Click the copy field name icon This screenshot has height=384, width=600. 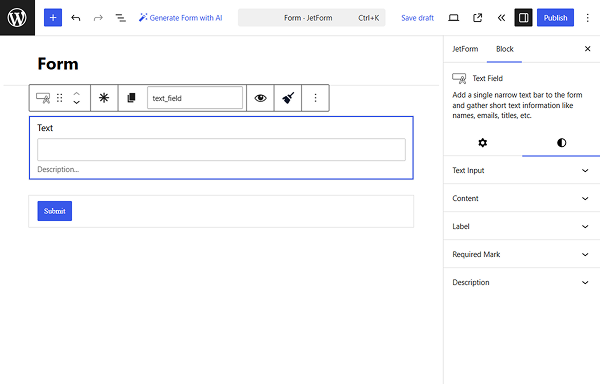(131, 98)
